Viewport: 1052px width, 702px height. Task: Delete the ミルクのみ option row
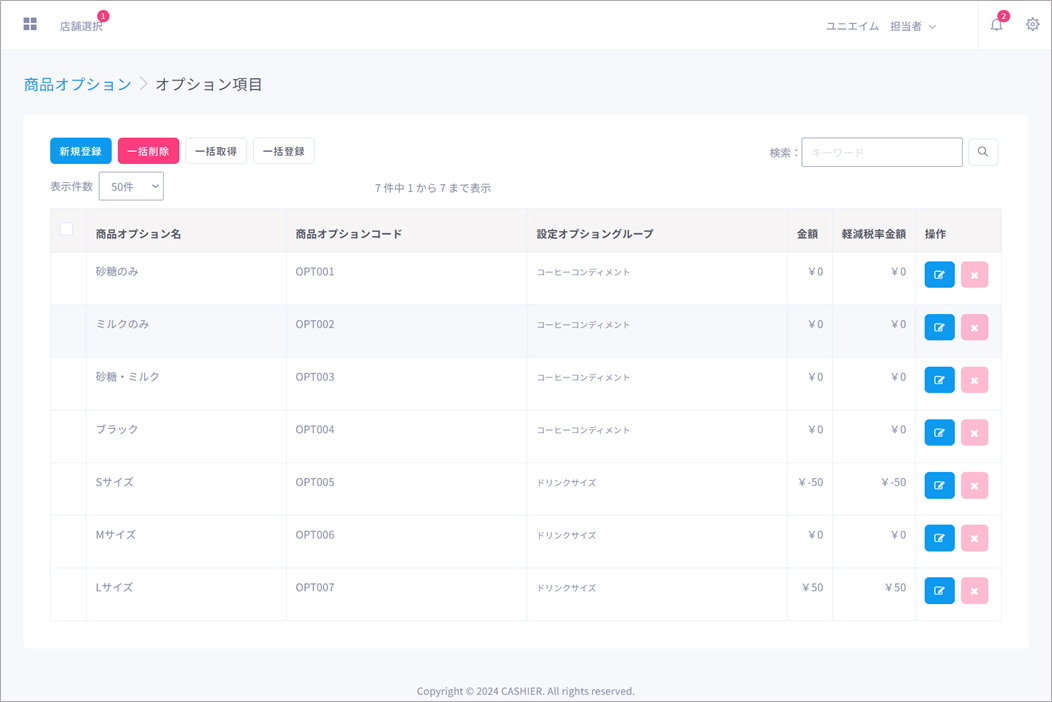pyautogui.click(x=974, y=328)
